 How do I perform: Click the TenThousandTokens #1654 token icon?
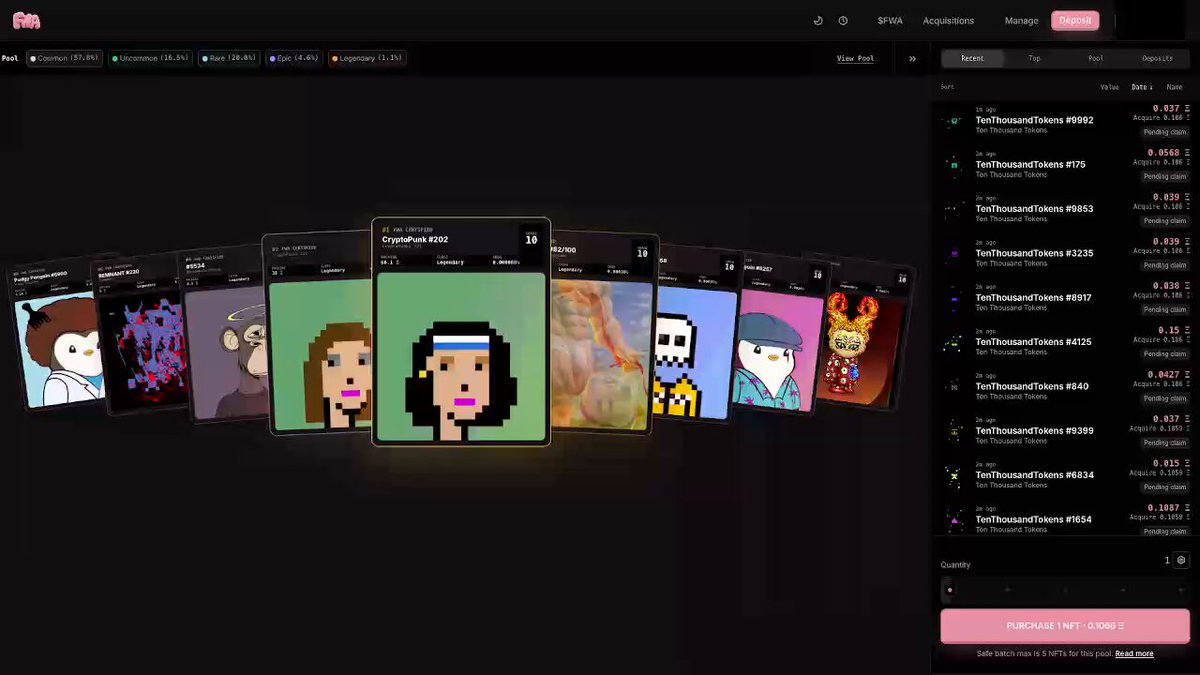pos(954,520)
